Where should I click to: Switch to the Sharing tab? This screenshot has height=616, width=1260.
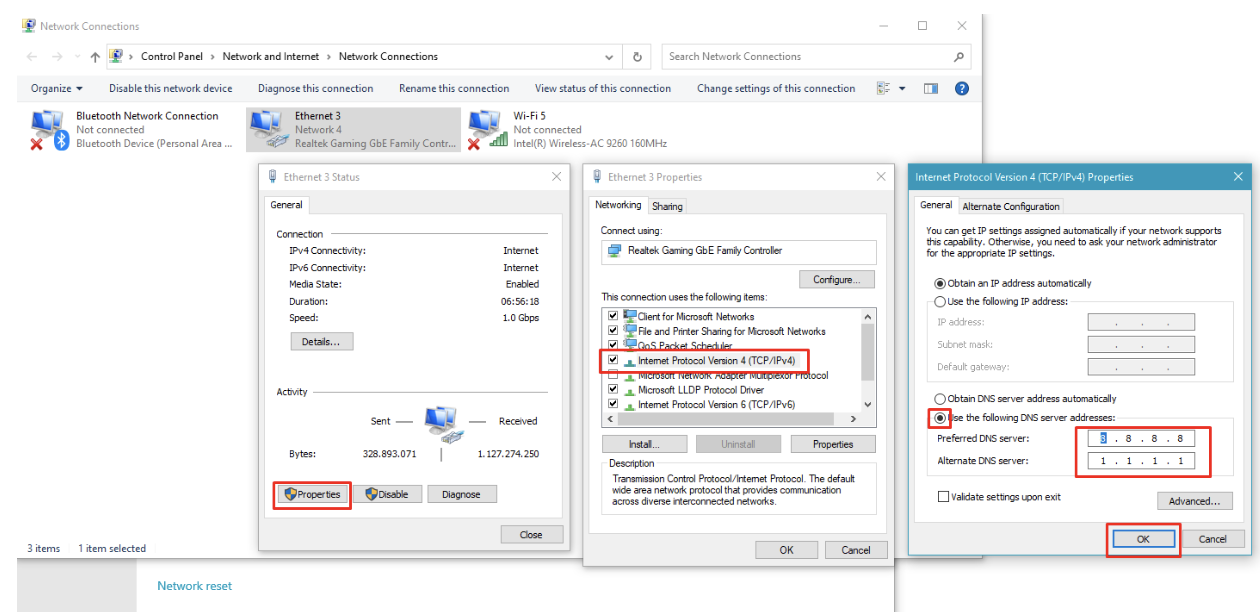tap(667, 206)
